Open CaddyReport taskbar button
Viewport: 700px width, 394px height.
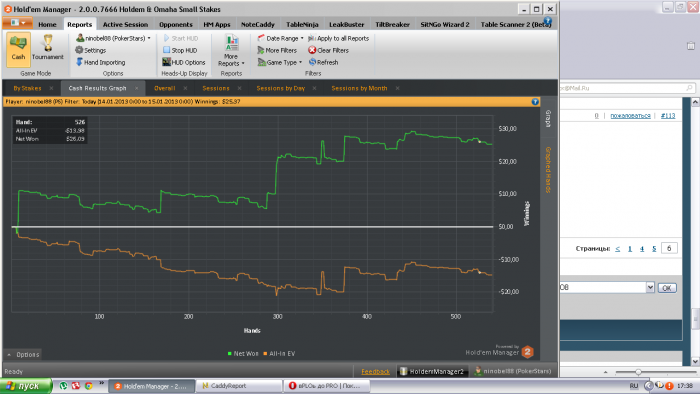[239, 386]
